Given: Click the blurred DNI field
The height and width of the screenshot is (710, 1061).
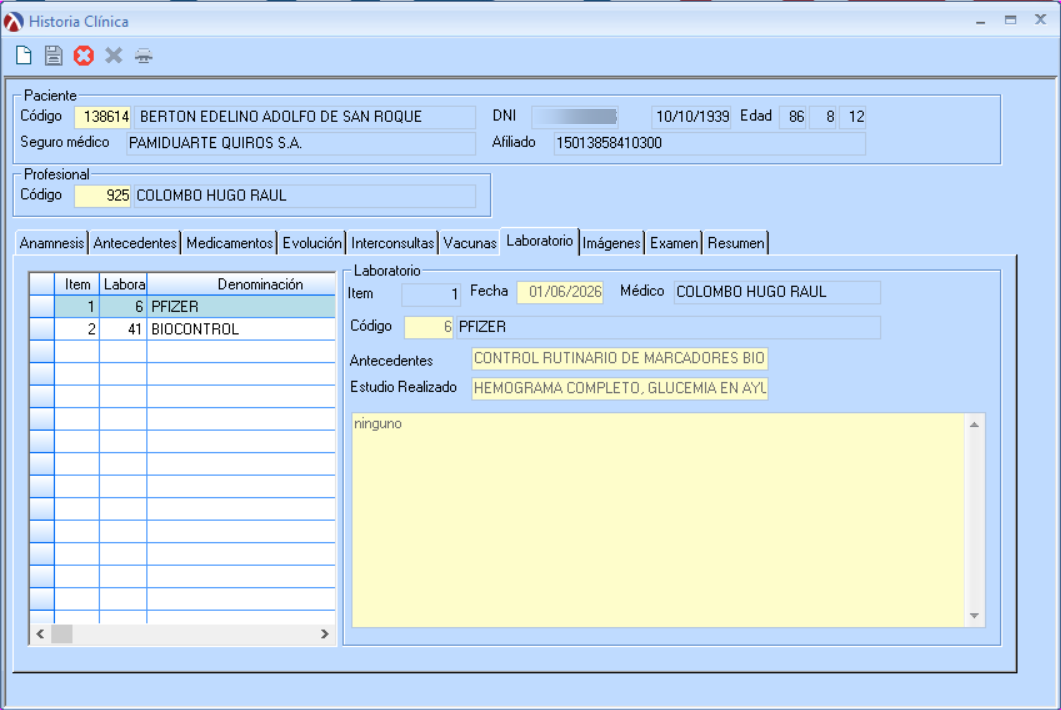Looking at the screenshot, I should (574, 117).
